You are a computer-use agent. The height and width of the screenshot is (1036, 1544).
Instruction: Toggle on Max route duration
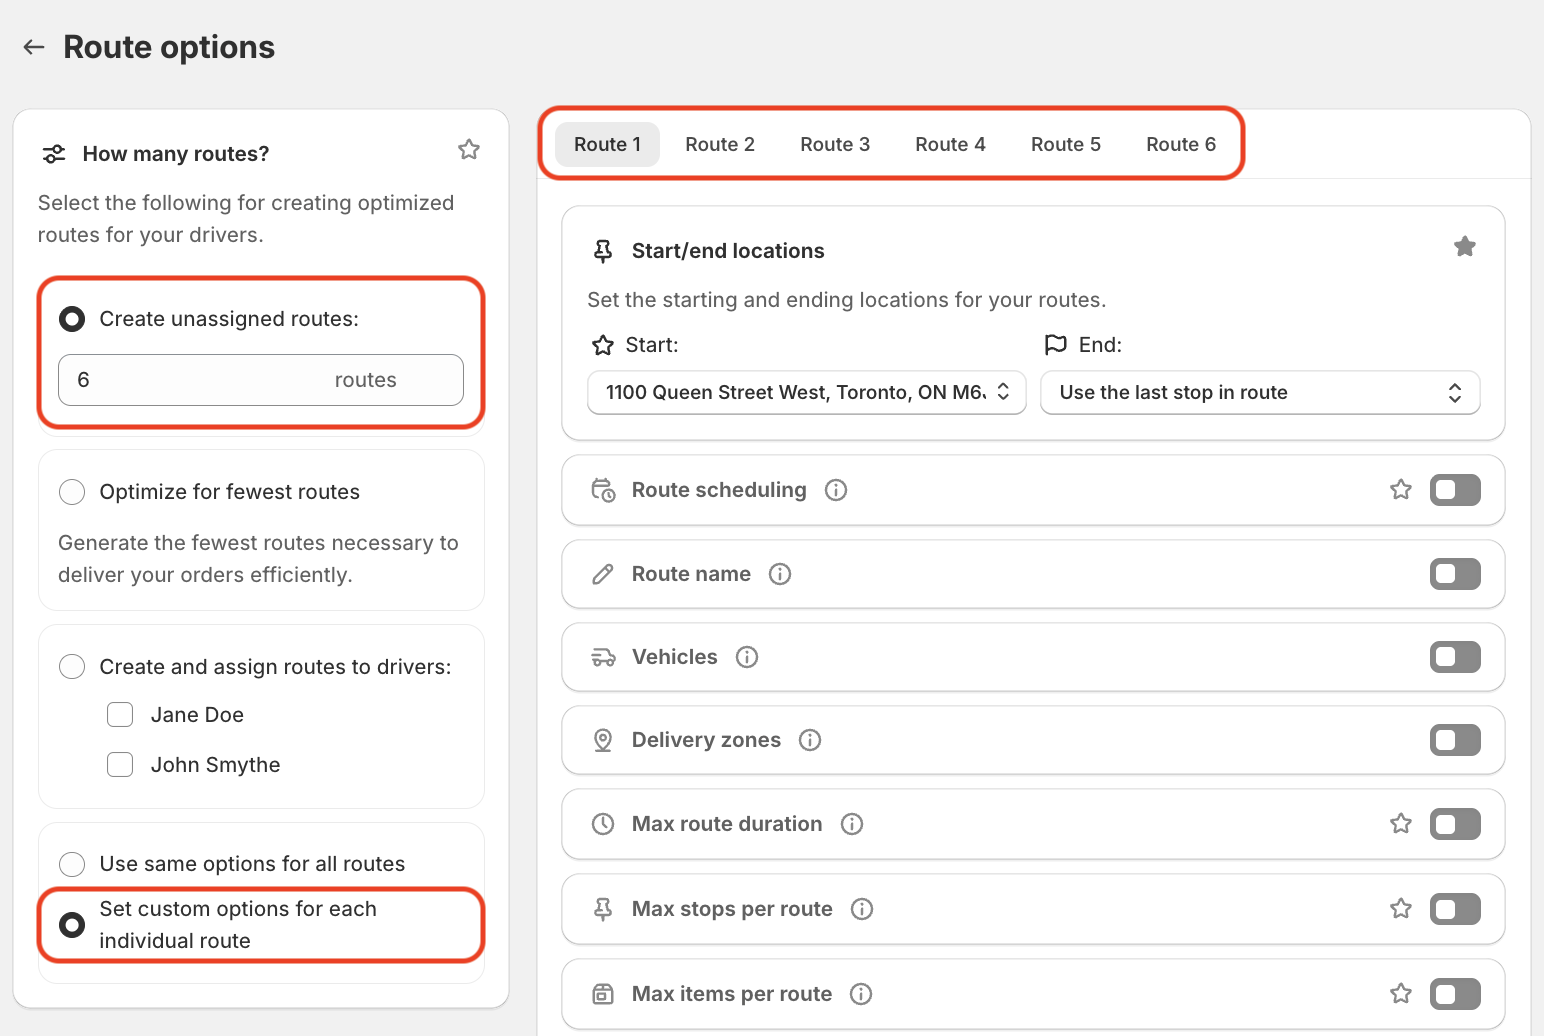coord(1454,824)
